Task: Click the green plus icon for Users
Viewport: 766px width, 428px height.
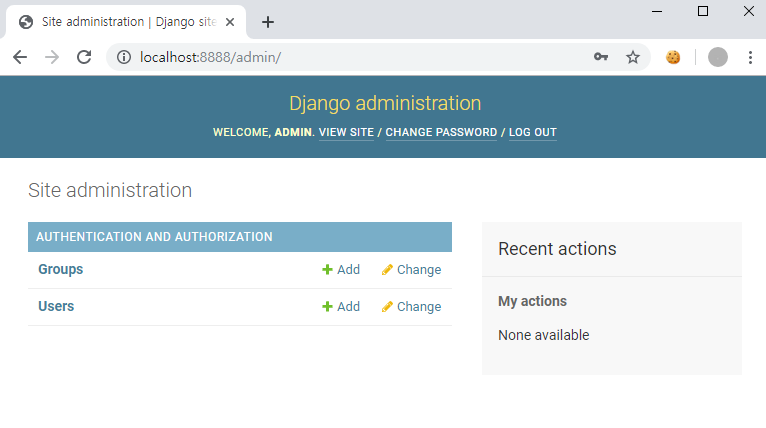Action: pyautogui.click(x=327, y=307)
